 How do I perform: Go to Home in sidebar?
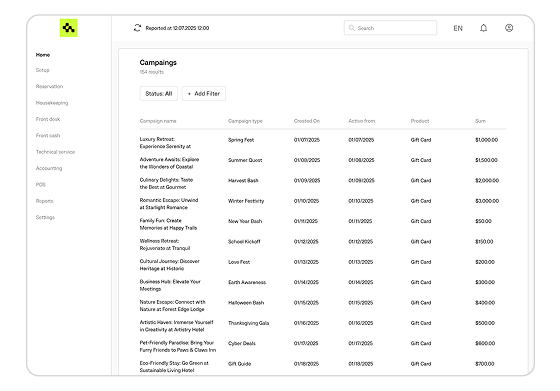(43, 55)
